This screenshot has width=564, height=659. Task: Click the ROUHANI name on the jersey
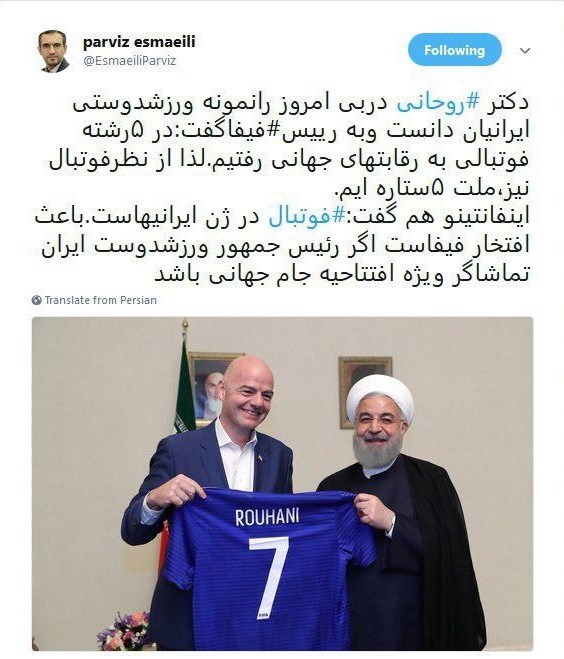267,517
